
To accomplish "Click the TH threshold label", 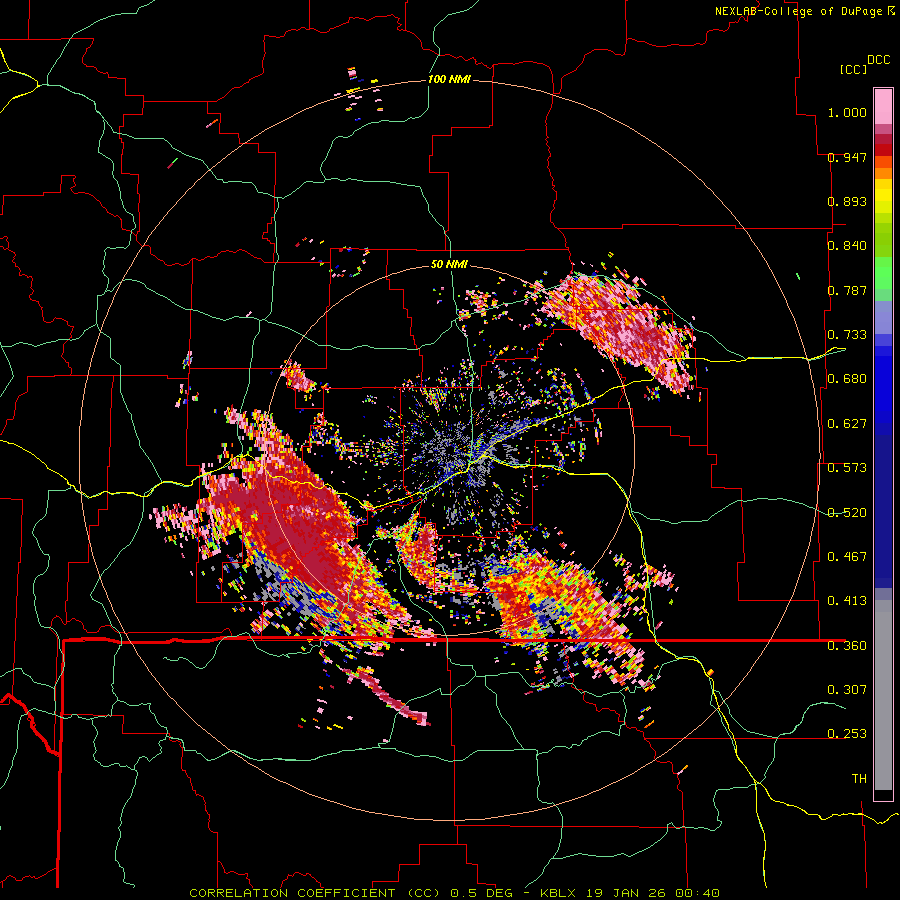I will 859,779.
